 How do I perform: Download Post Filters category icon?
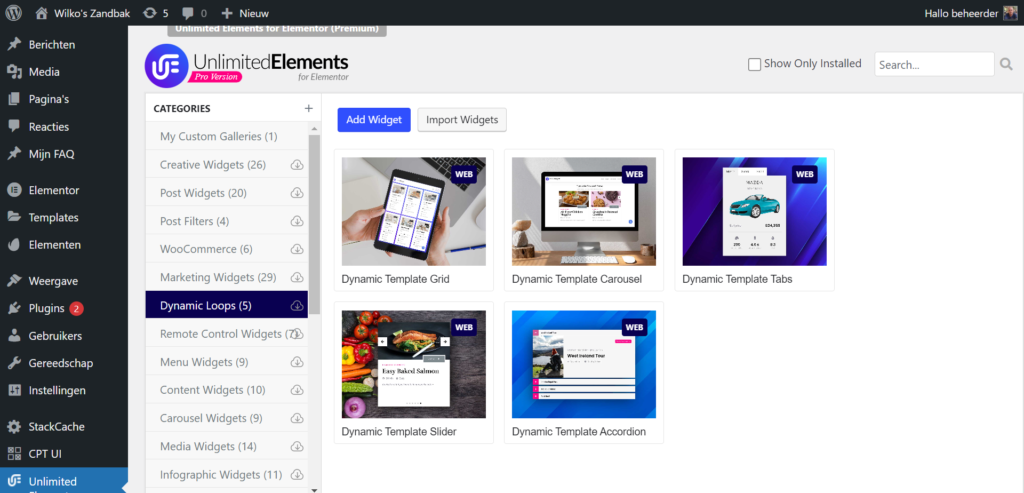[297, 221]
